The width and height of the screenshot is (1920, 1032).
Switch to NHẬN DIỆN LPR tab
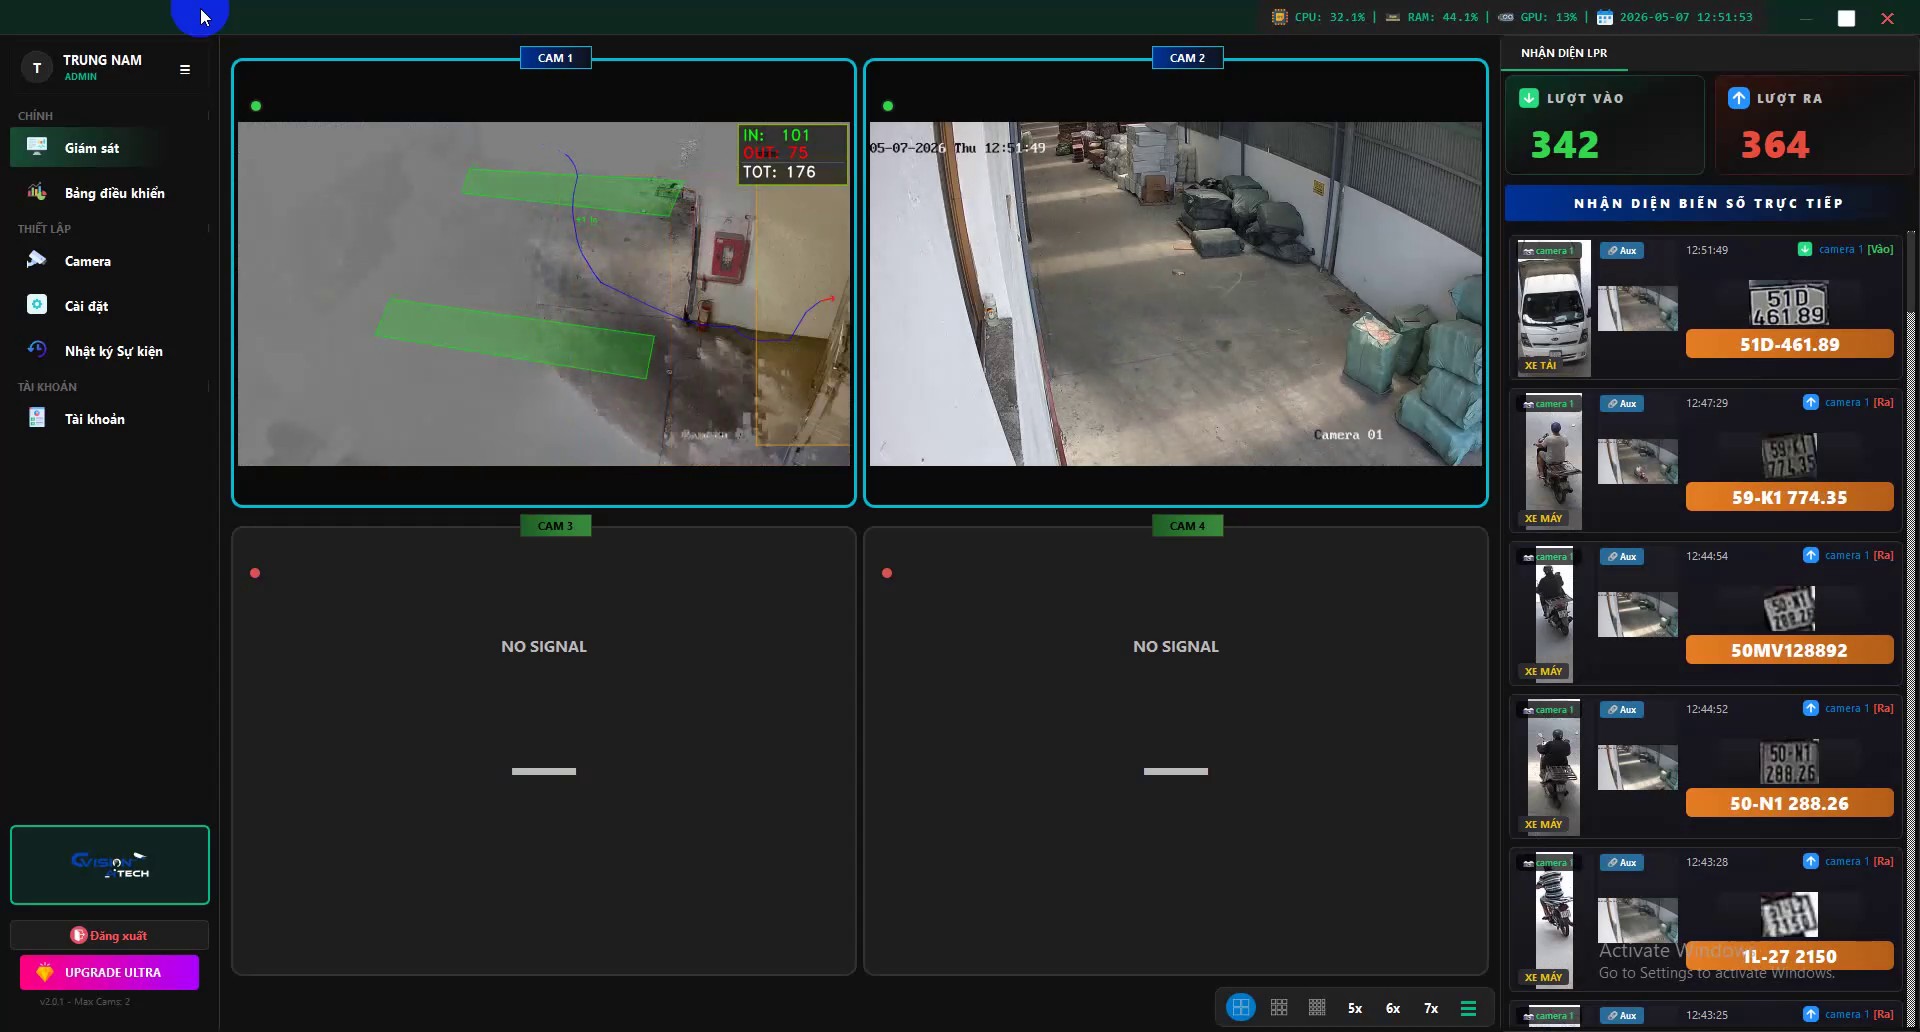(1564, 53)
